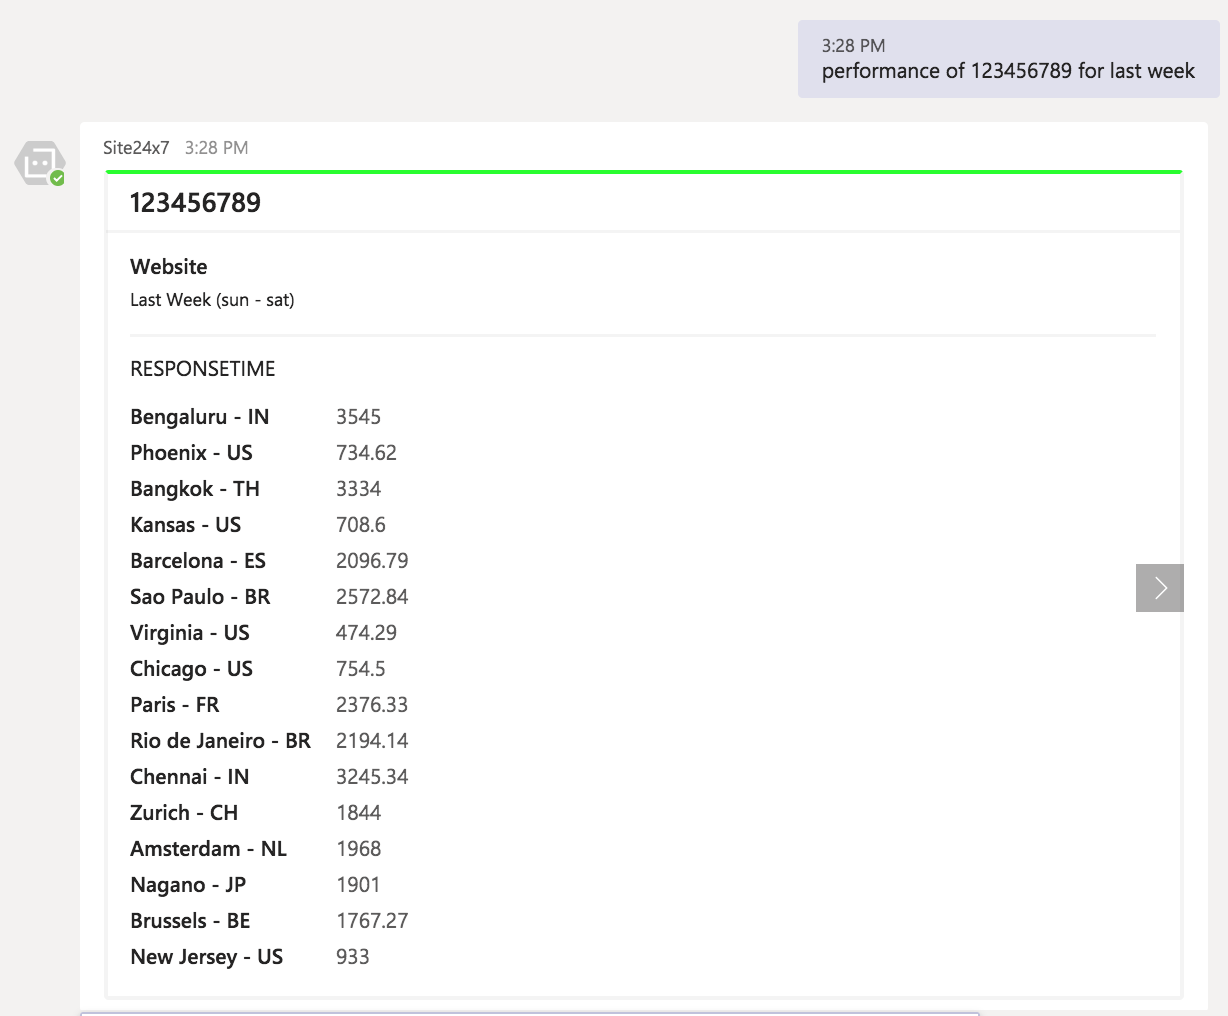
Task: Click the Chennai - IN value 3245.34
Action: [372, 777]
